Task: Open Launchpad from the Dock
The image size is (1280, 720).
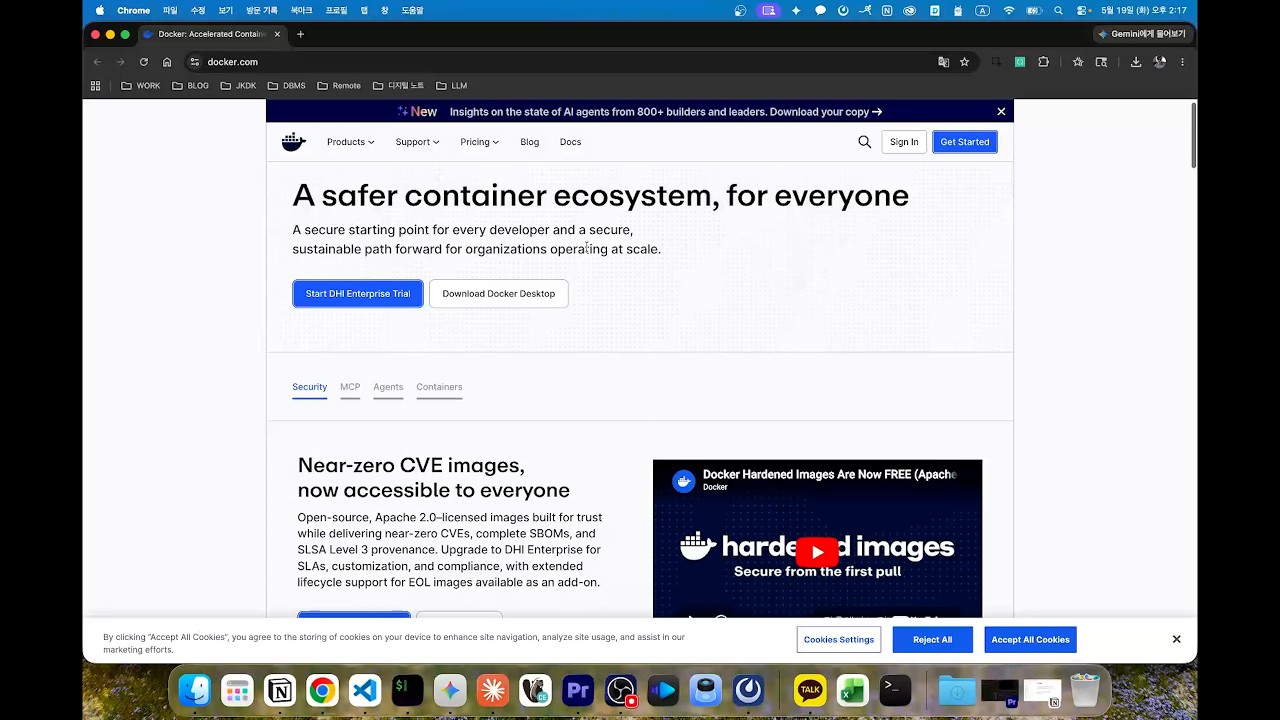Action: (237, 691)
